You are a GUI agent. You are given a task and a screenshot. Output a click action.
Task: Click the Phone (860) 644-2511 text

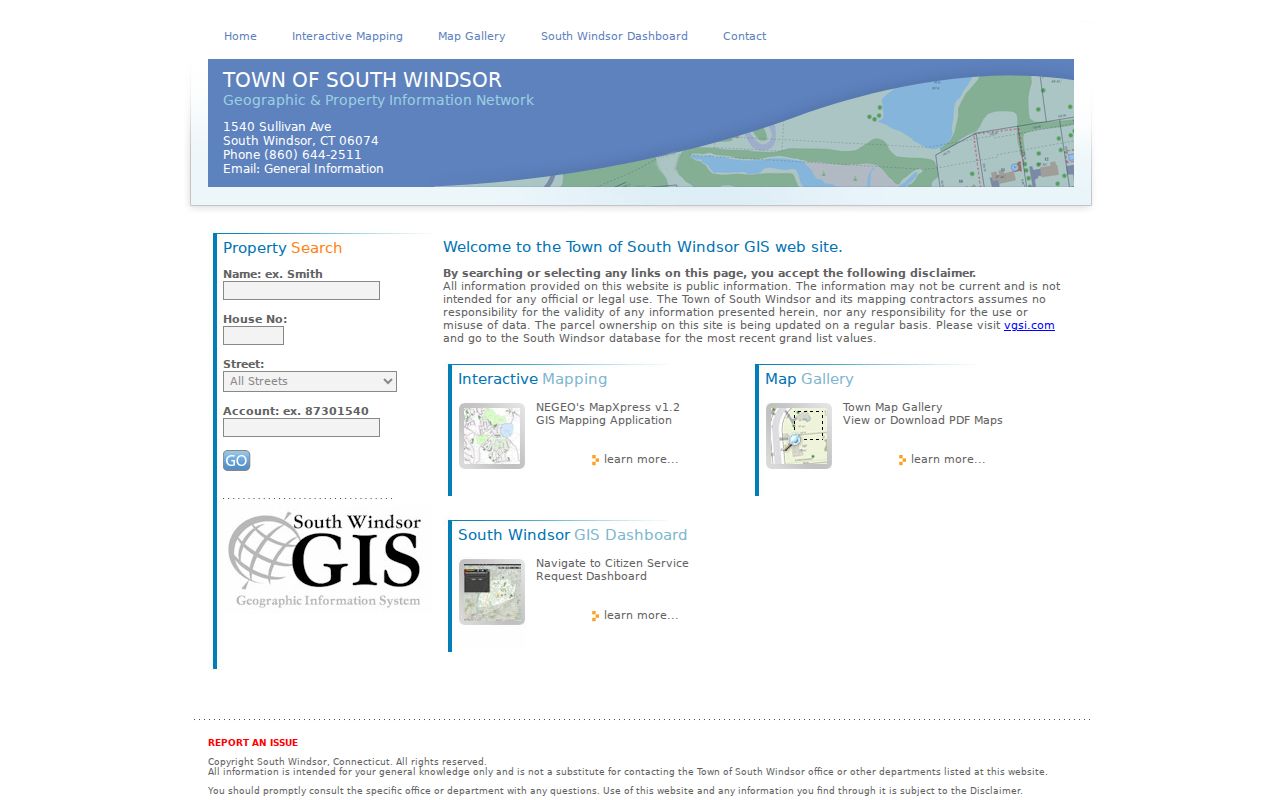pyautogui.click(x=292, y=155)
